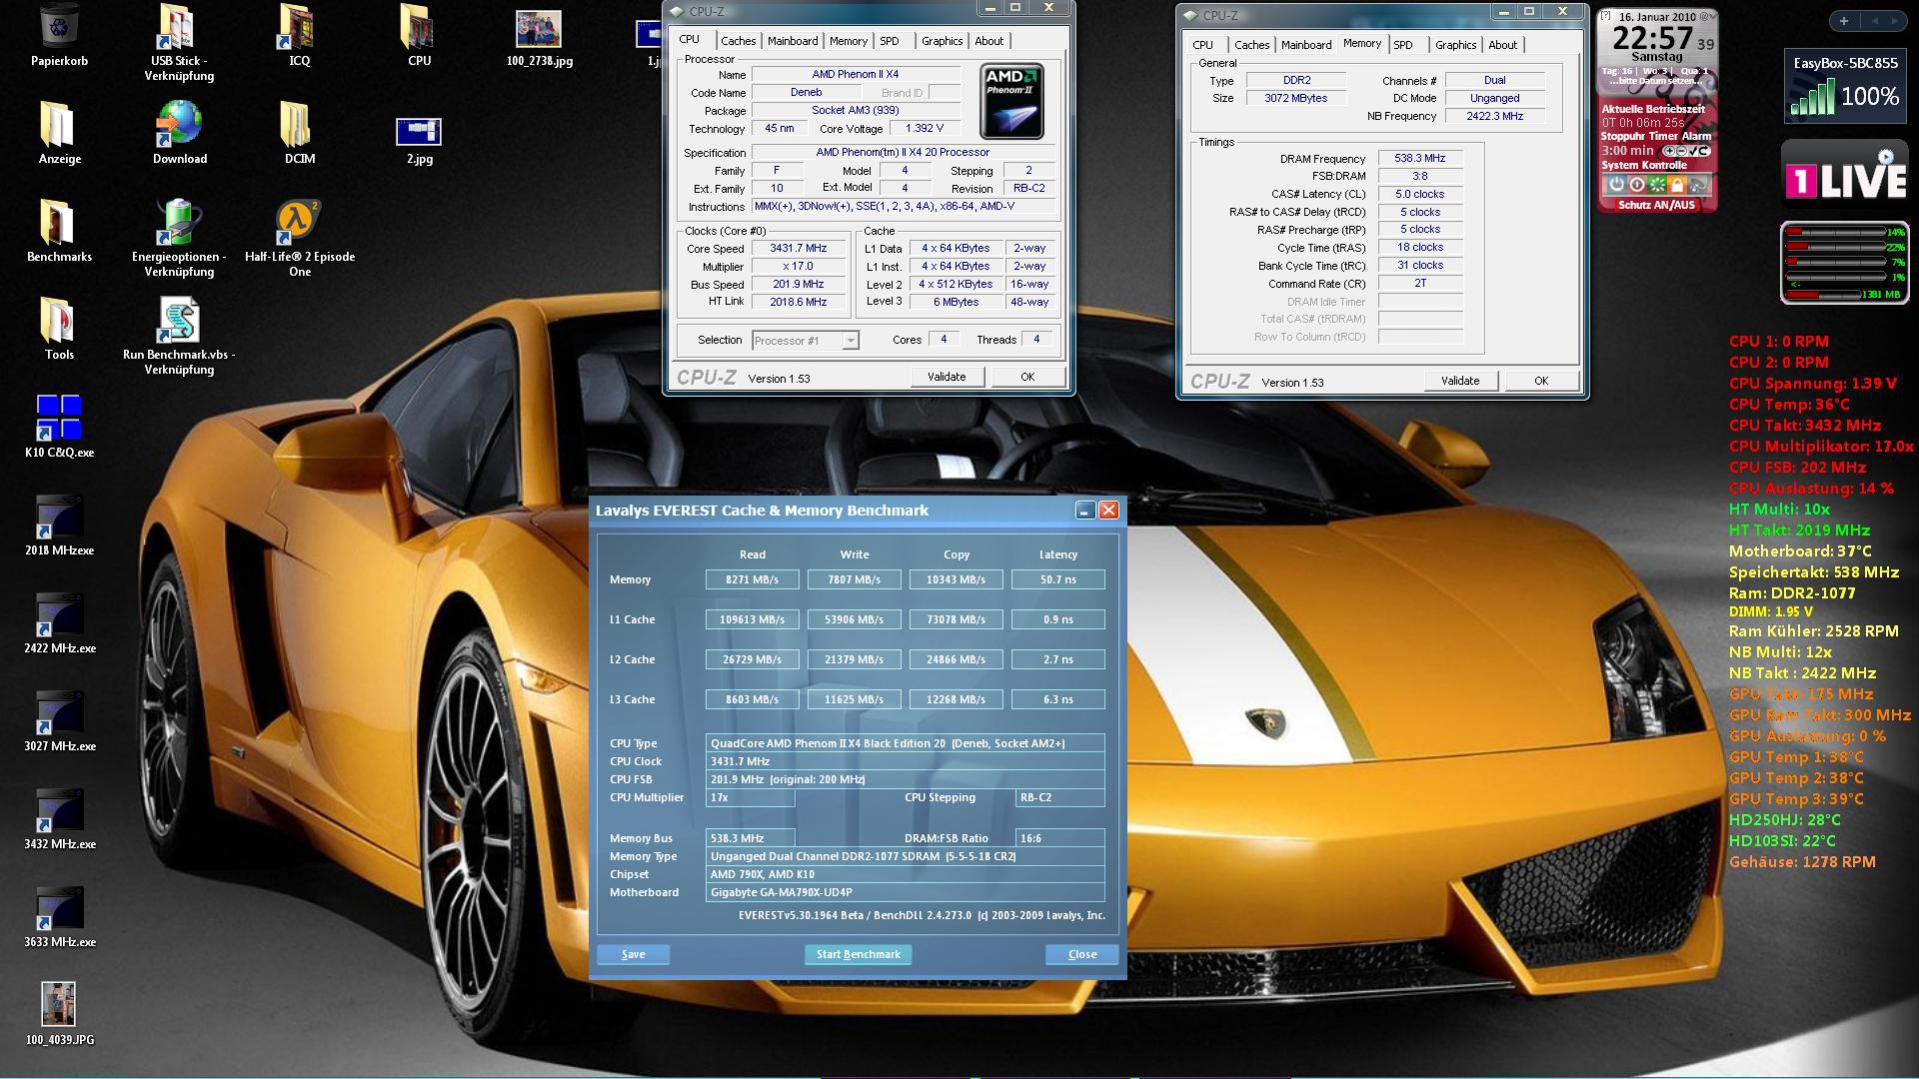Open Graphics tab in the CPU-Z memory timings window
The width and height of the screenshot is (1919, 1079).
coord(1455,45)
